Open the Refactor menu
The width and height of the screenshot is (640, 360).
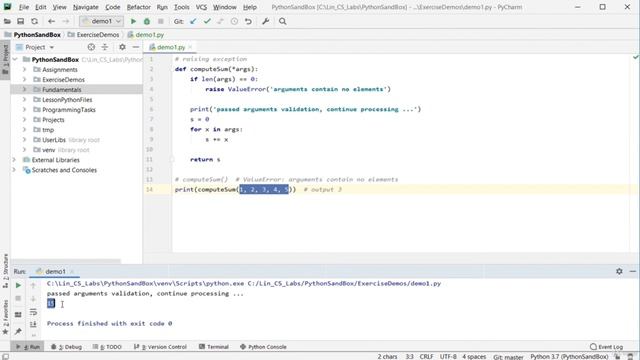click(x=138, y=7)
